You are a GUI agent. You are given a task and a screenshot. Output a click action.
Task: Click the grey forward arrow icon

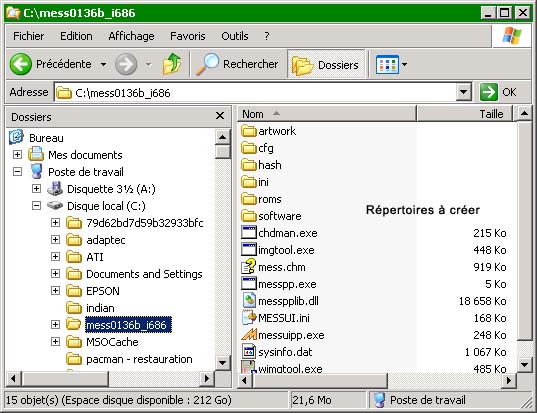126,64
